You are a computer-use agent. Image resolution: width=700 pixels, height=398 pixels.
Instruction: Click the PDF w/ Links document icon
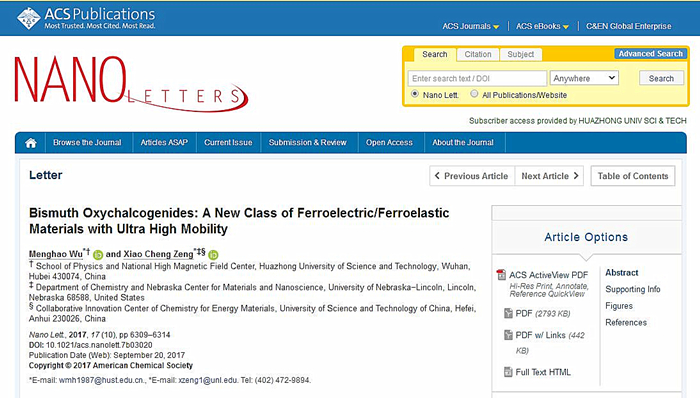coord(508,335)
